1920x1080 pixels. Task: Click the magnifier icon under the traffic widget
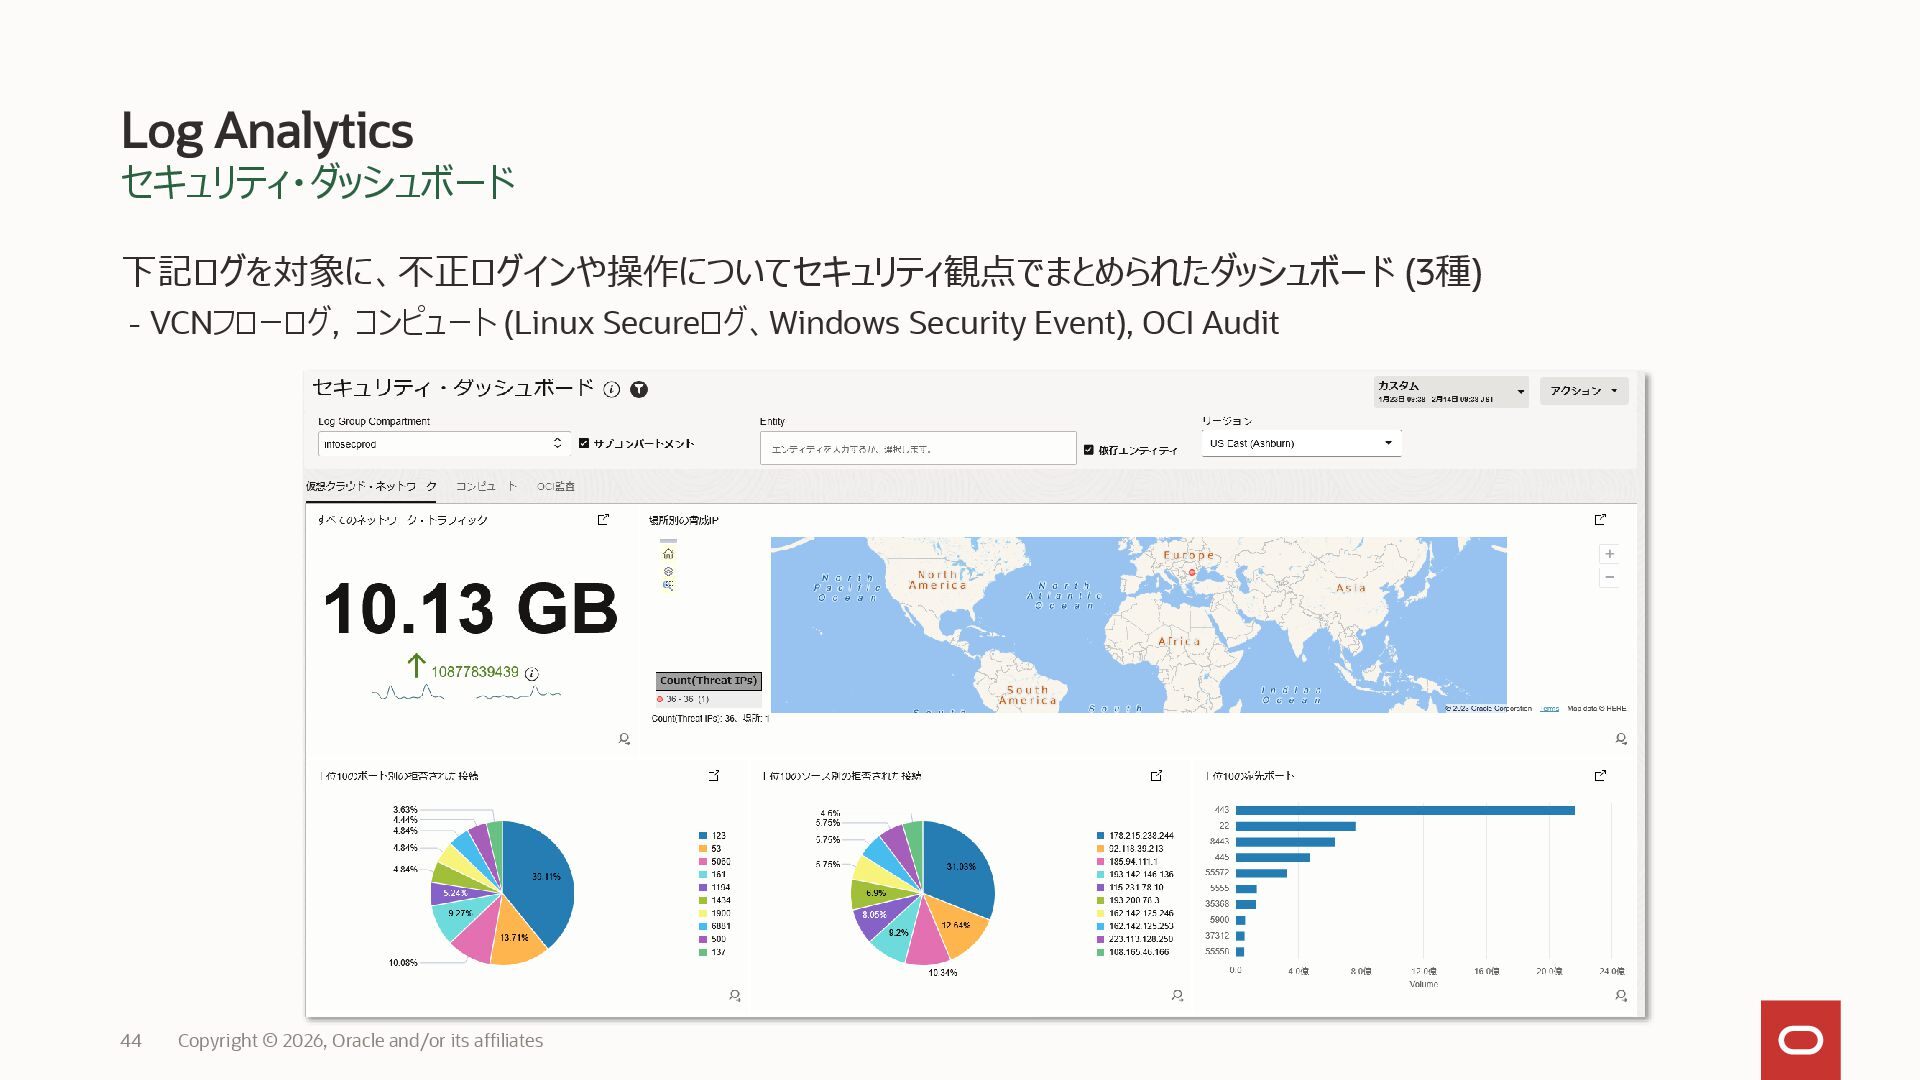(x=624, y=739)
